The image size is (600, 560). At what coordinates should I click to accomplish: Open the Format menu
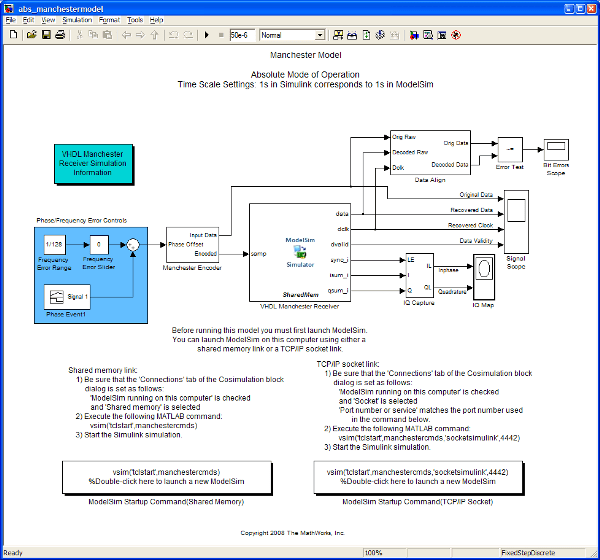pos(109,20)
